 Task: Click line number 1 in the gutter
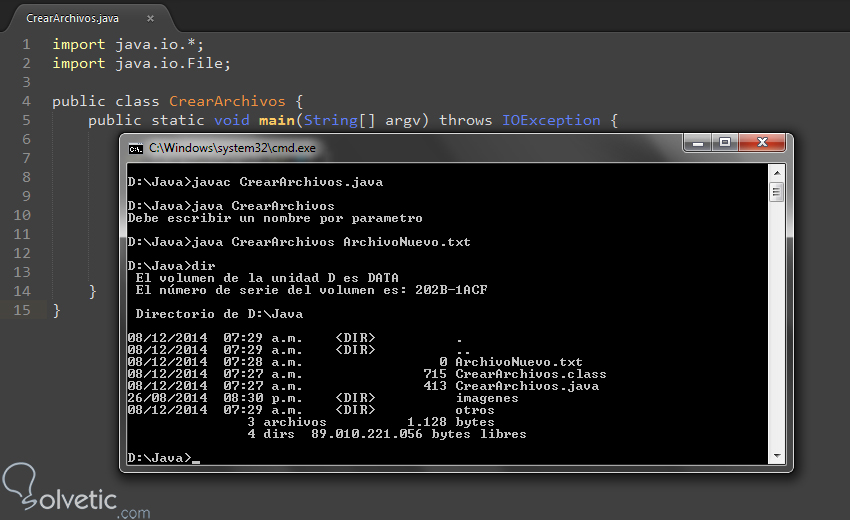click(x=27, y=44)
